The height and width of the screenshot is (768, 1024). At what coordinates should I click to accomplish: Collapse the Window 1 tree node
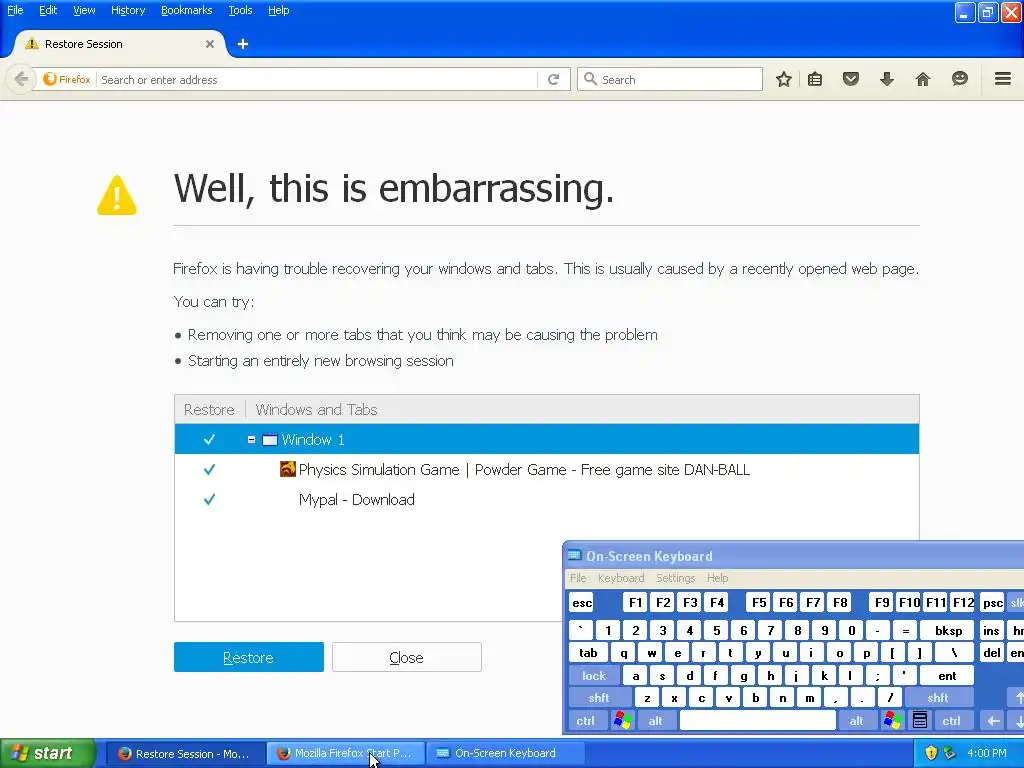[251, 440]
